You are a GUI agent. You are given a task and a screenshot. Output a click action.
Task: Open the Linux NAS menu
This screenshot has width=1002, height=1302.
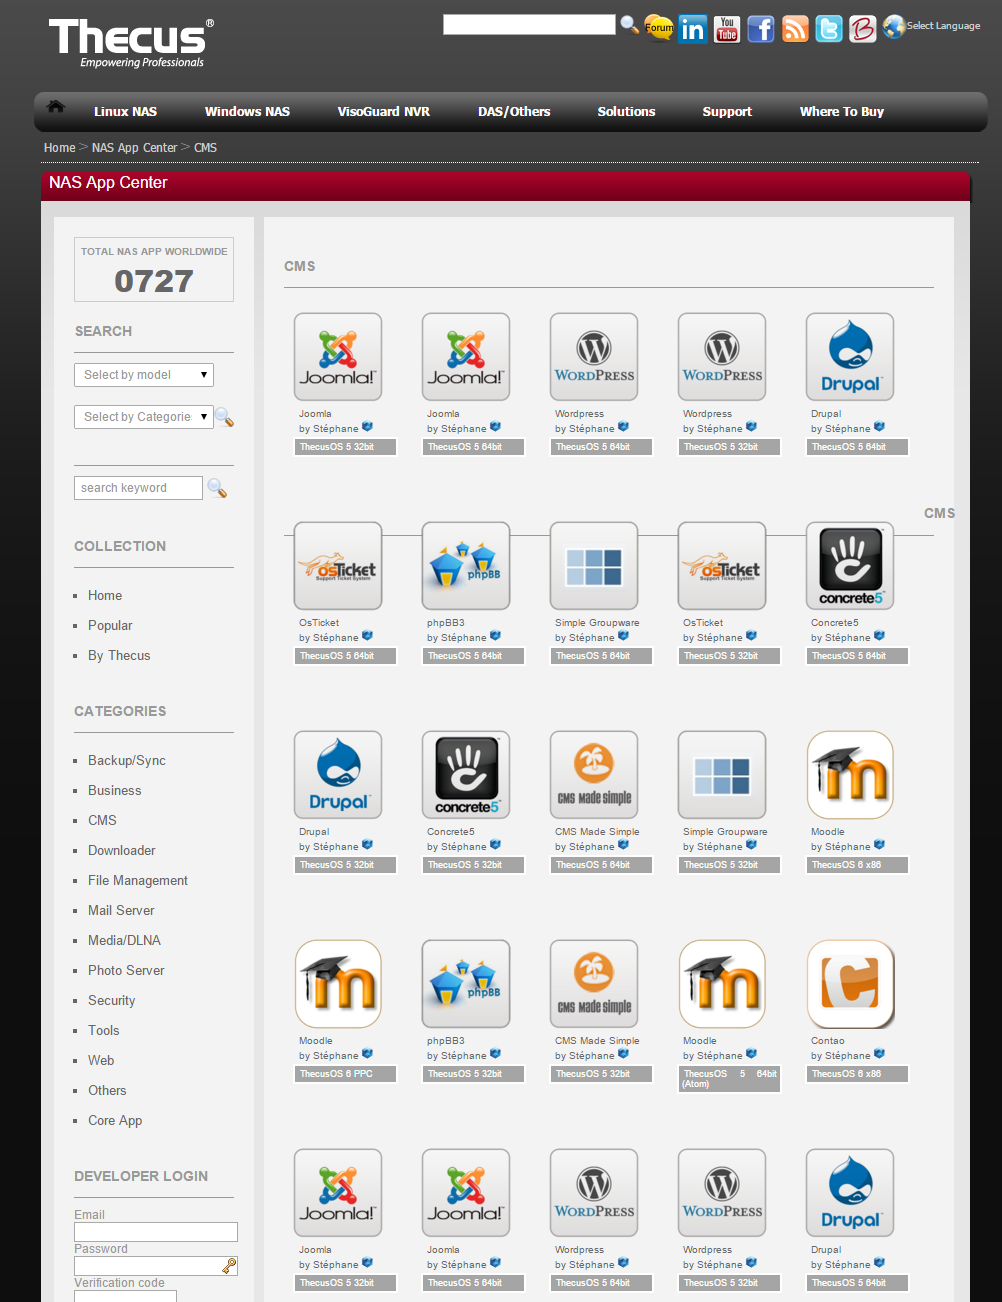[x=126, y=112]
